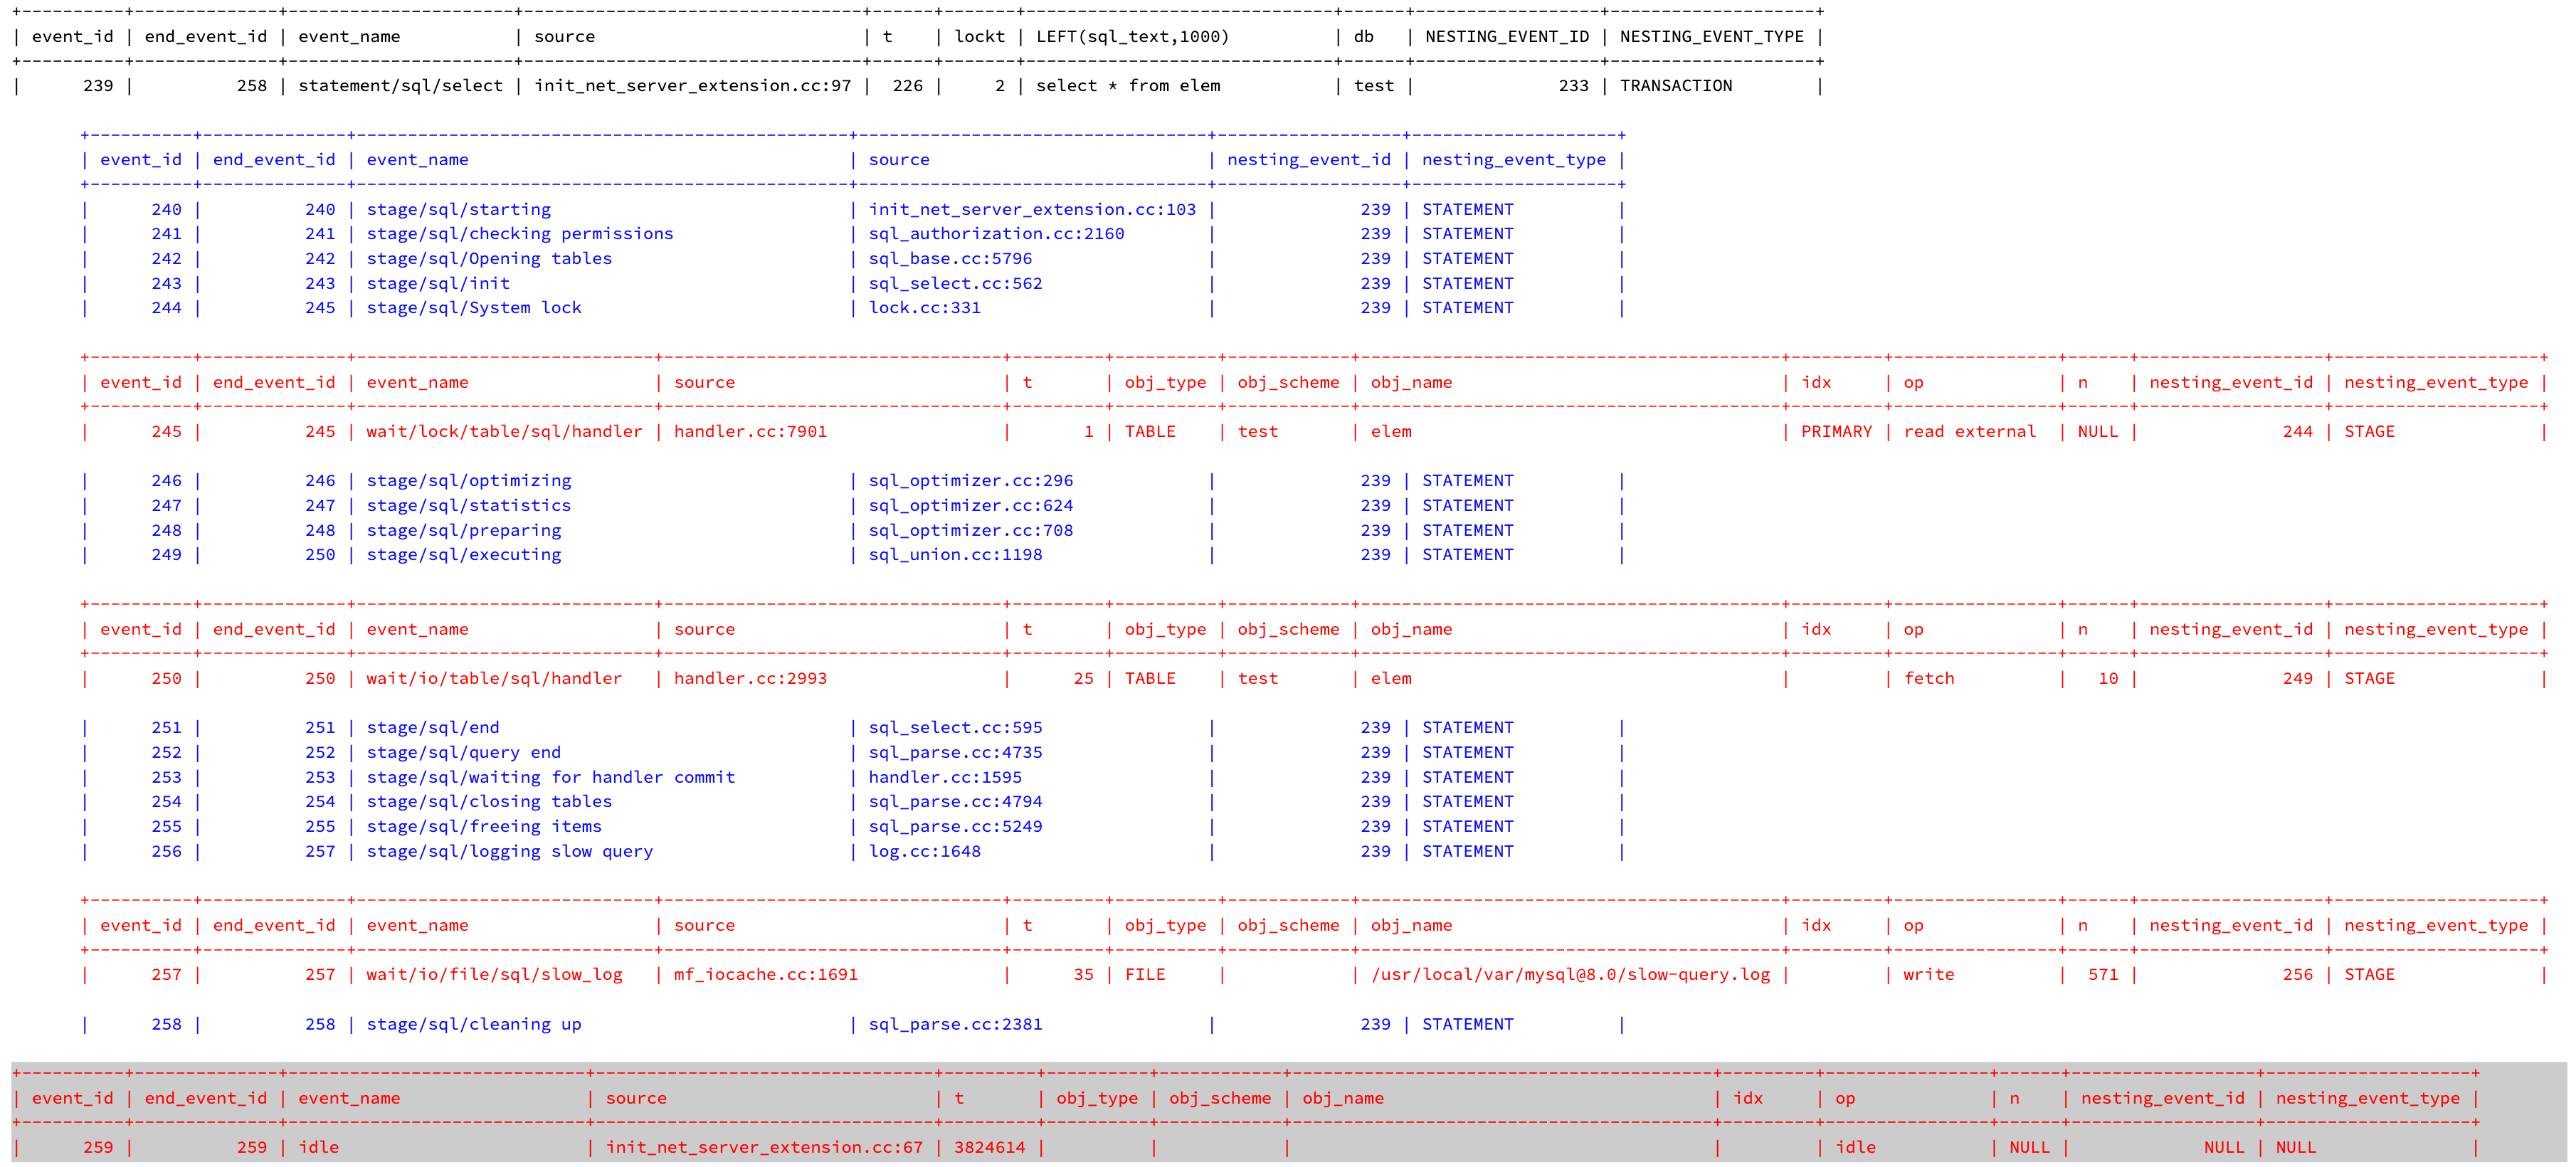Click 'stage/sql/cleaning up' event name

tap(473, 1025)
